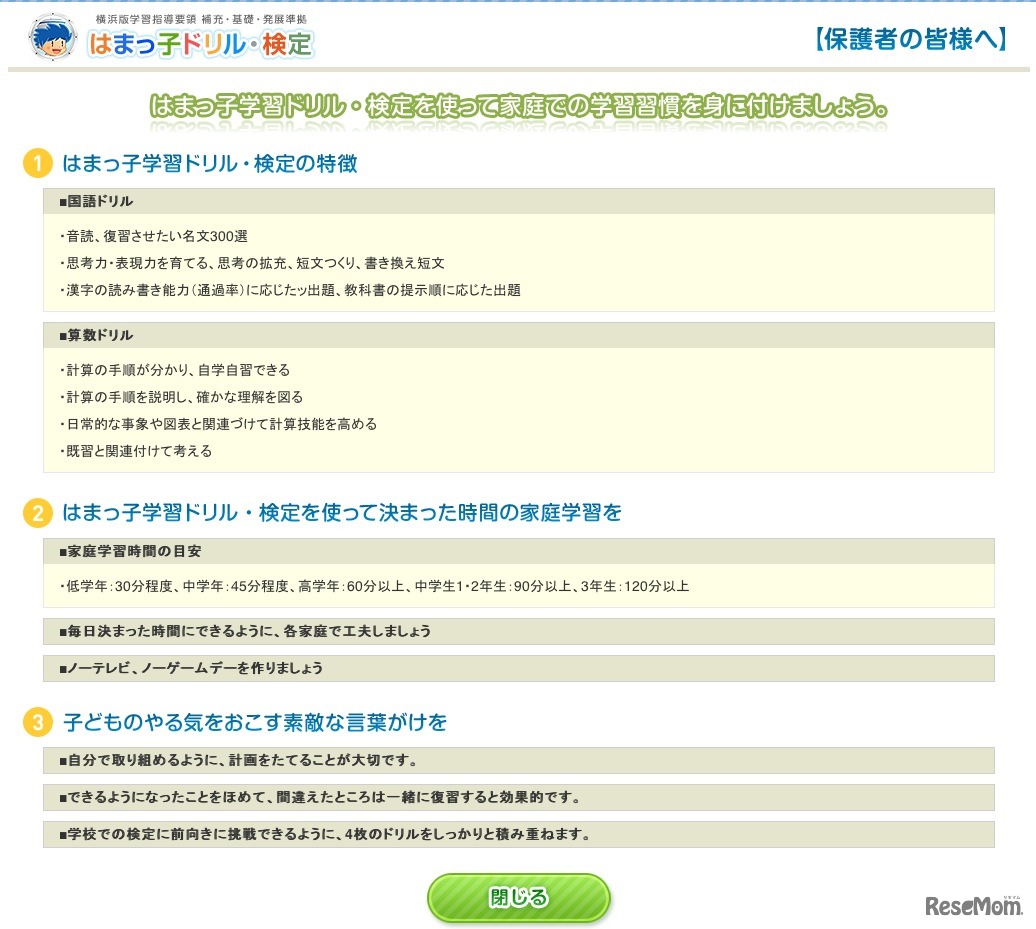Click the line 音読、復習させたい名文300選

point(154,236)
